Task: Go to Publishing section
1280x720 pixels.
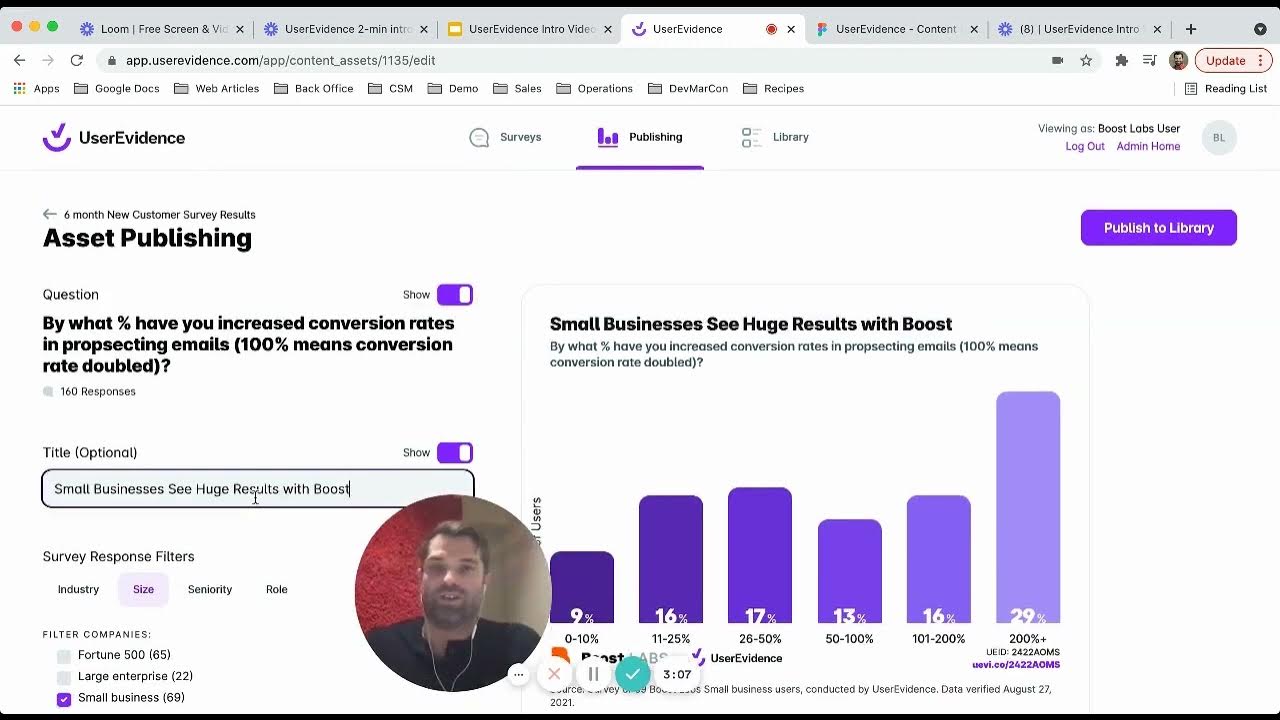Action: click(640, 137)
